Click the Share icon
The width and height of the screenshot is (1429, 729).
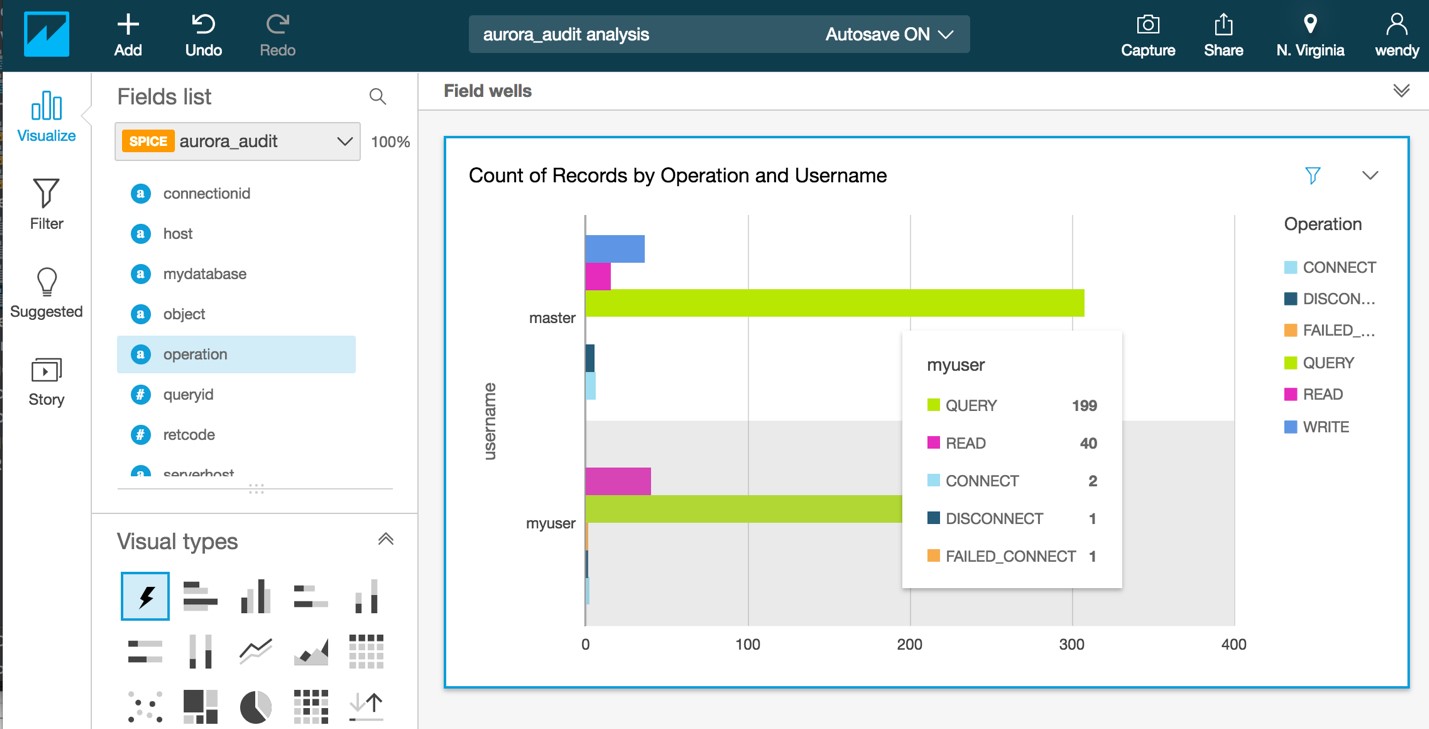[1223, 24]
